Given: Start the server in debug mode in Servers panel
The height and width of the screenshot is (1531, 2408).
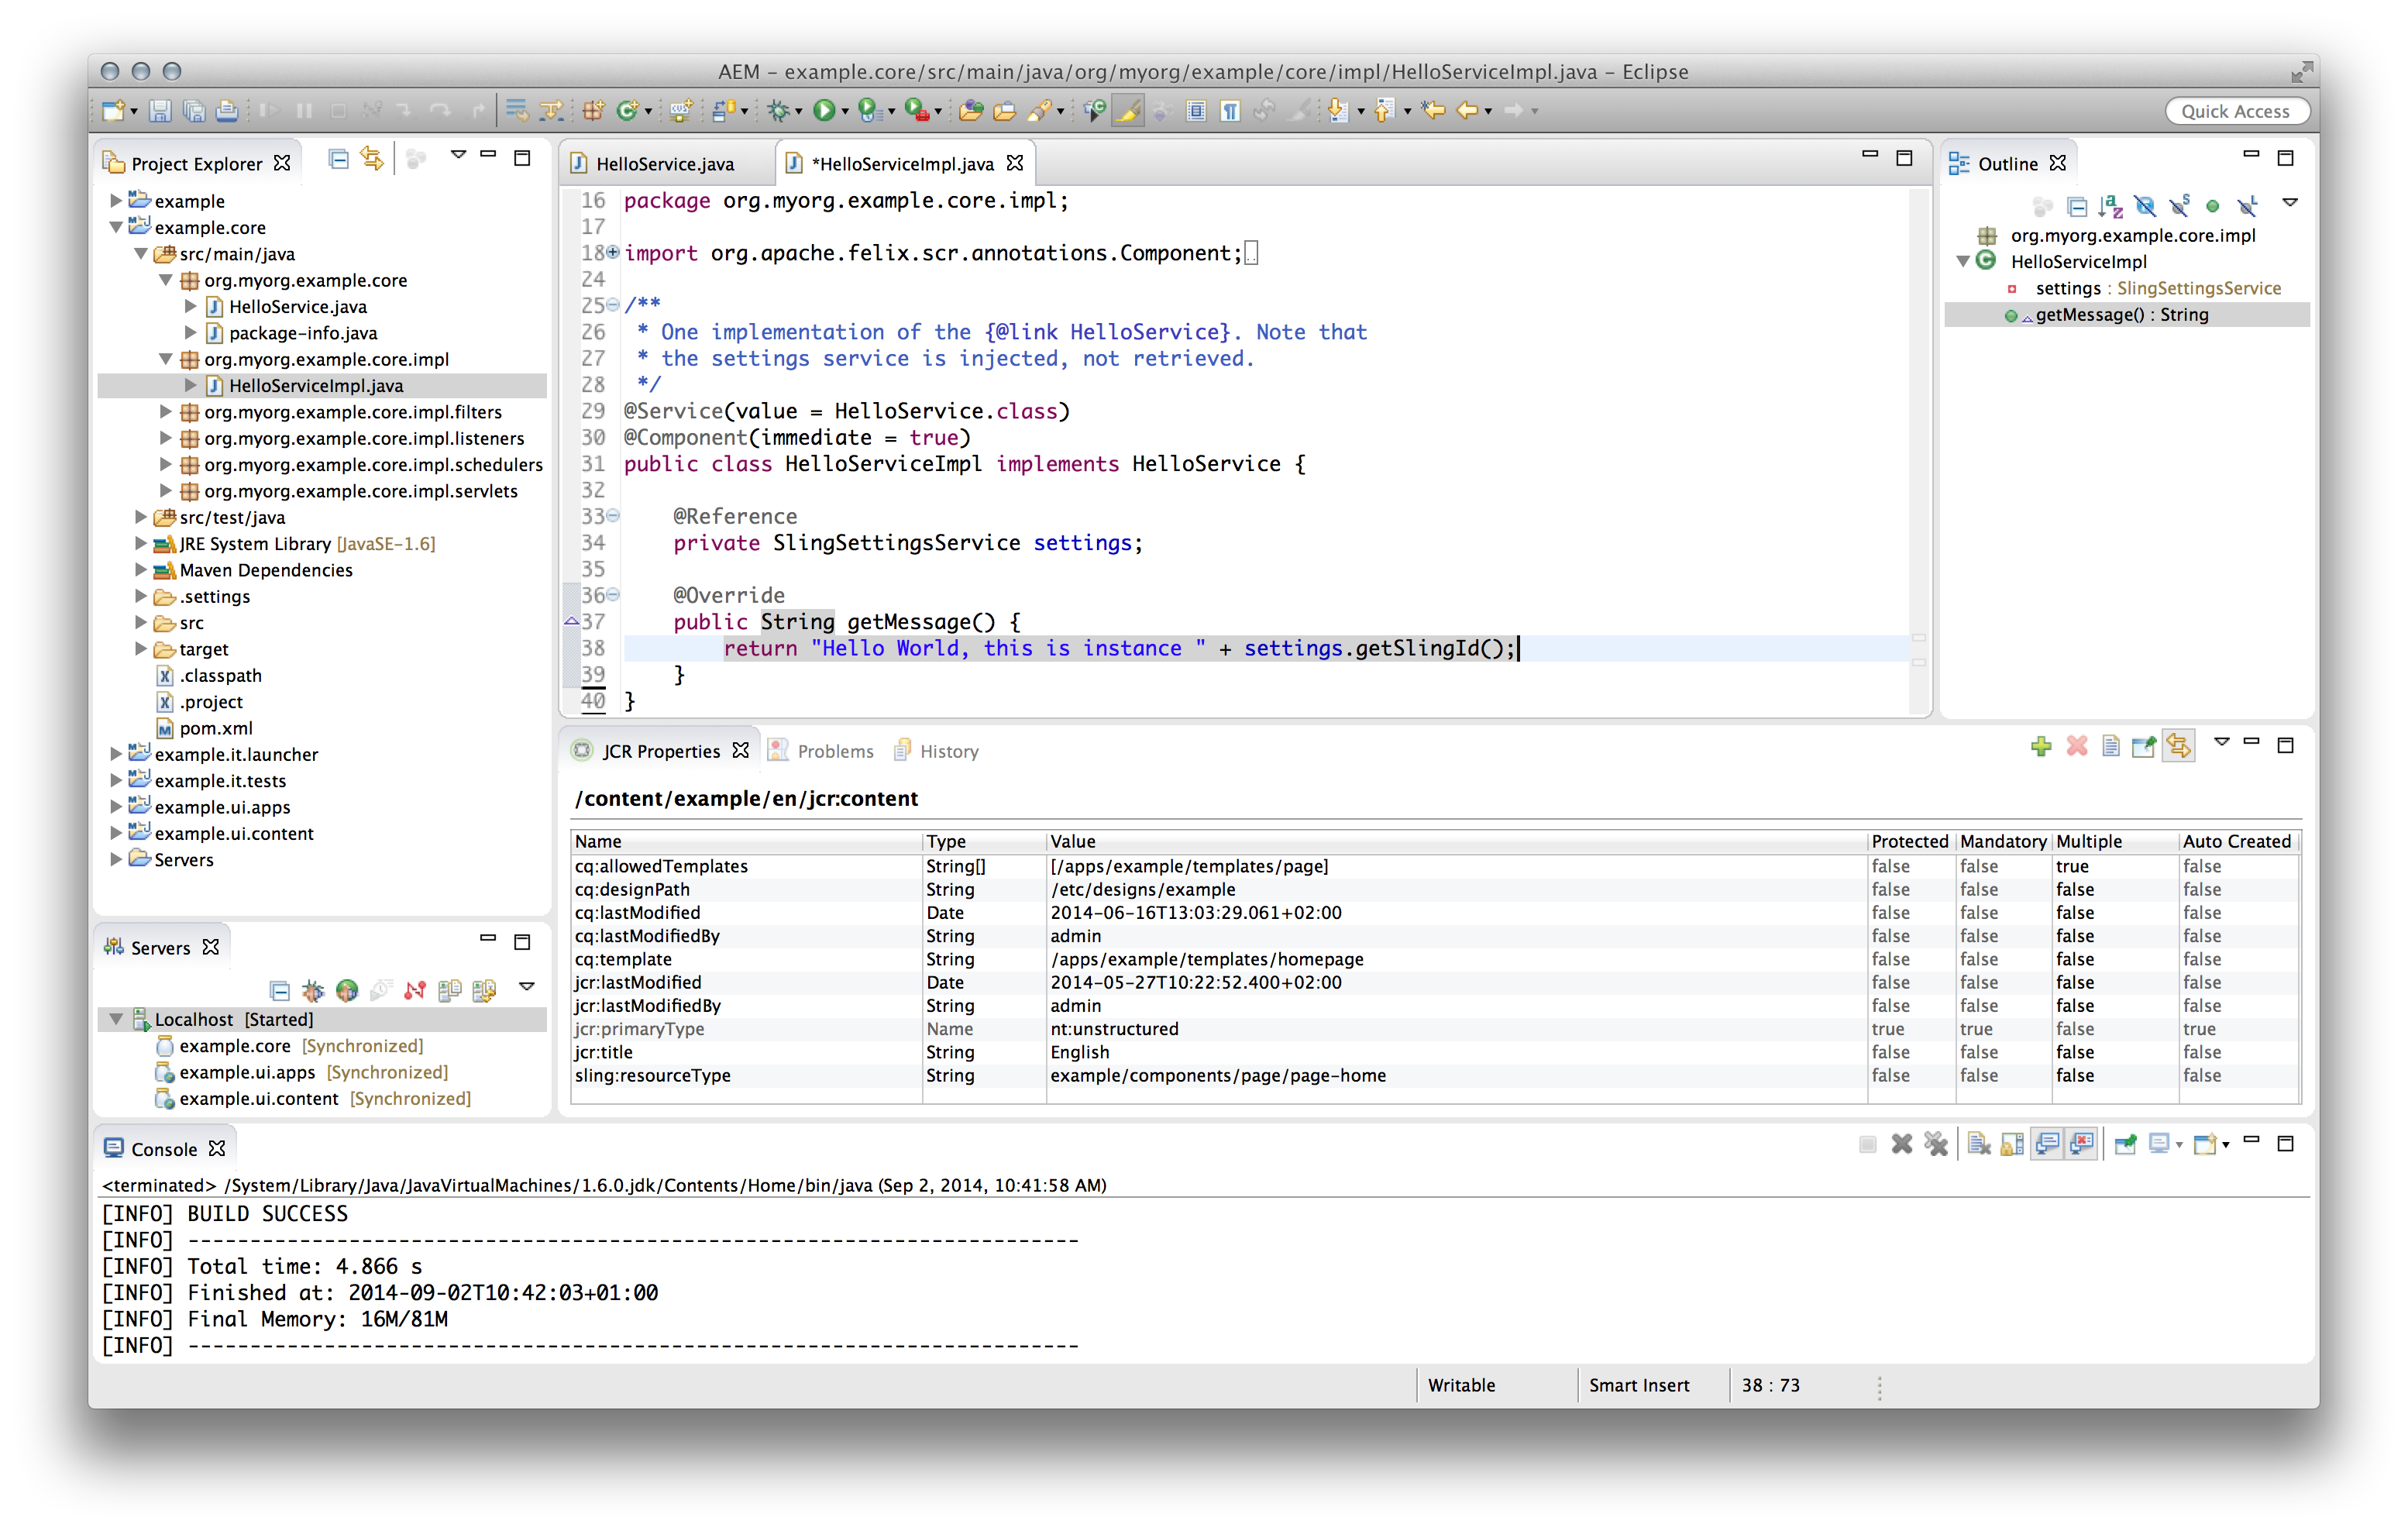Looking at the screenshot, I should 313,991.
